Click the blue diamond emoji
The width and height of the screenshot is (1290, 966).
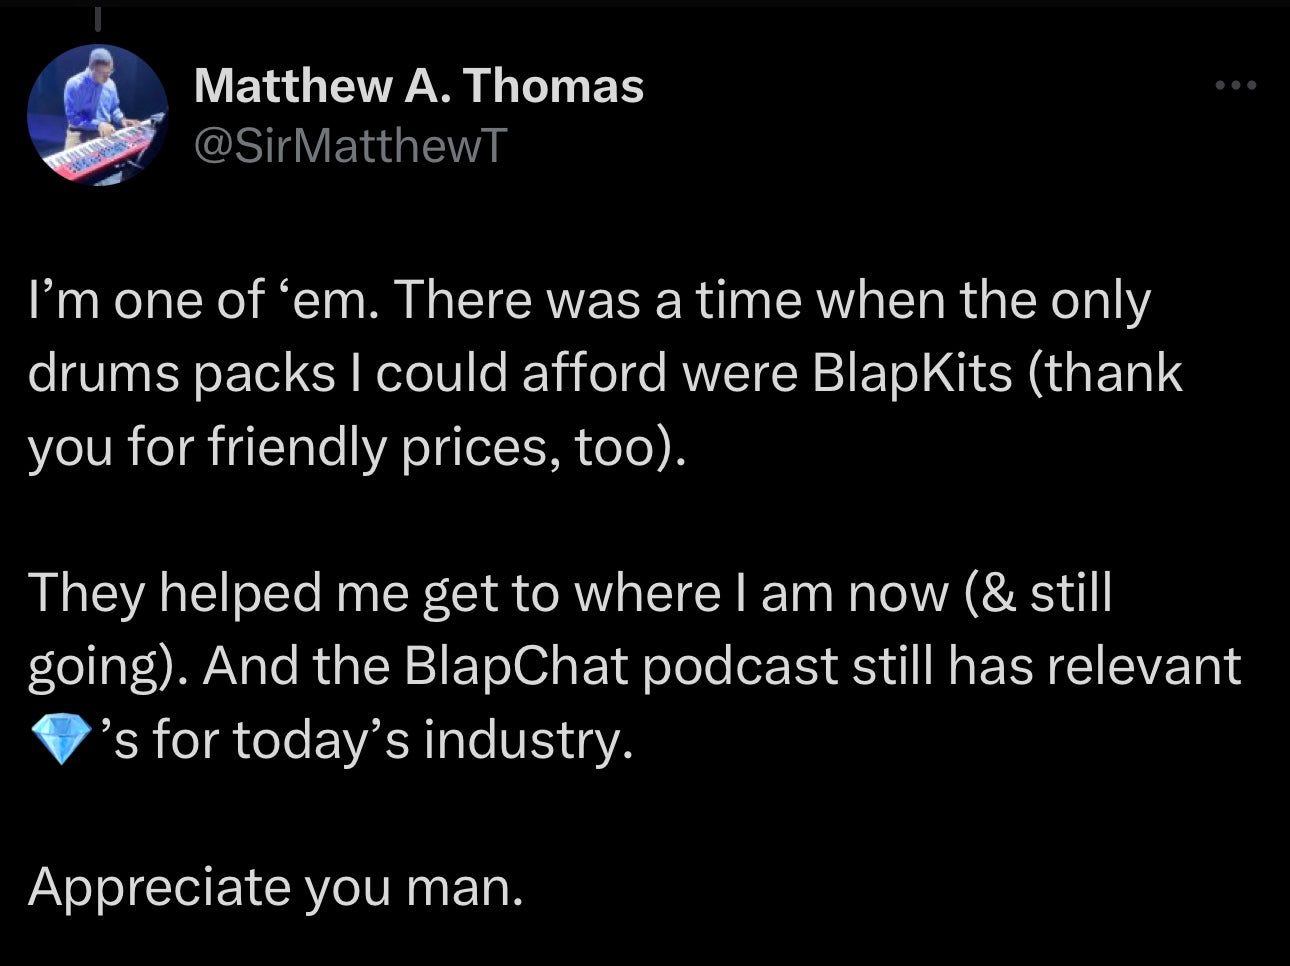coord(60,742)
